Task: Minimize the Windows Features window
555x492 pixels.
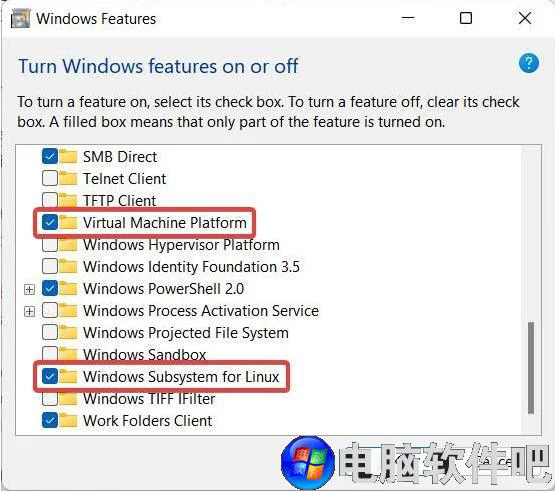Action: click(408, 18)
